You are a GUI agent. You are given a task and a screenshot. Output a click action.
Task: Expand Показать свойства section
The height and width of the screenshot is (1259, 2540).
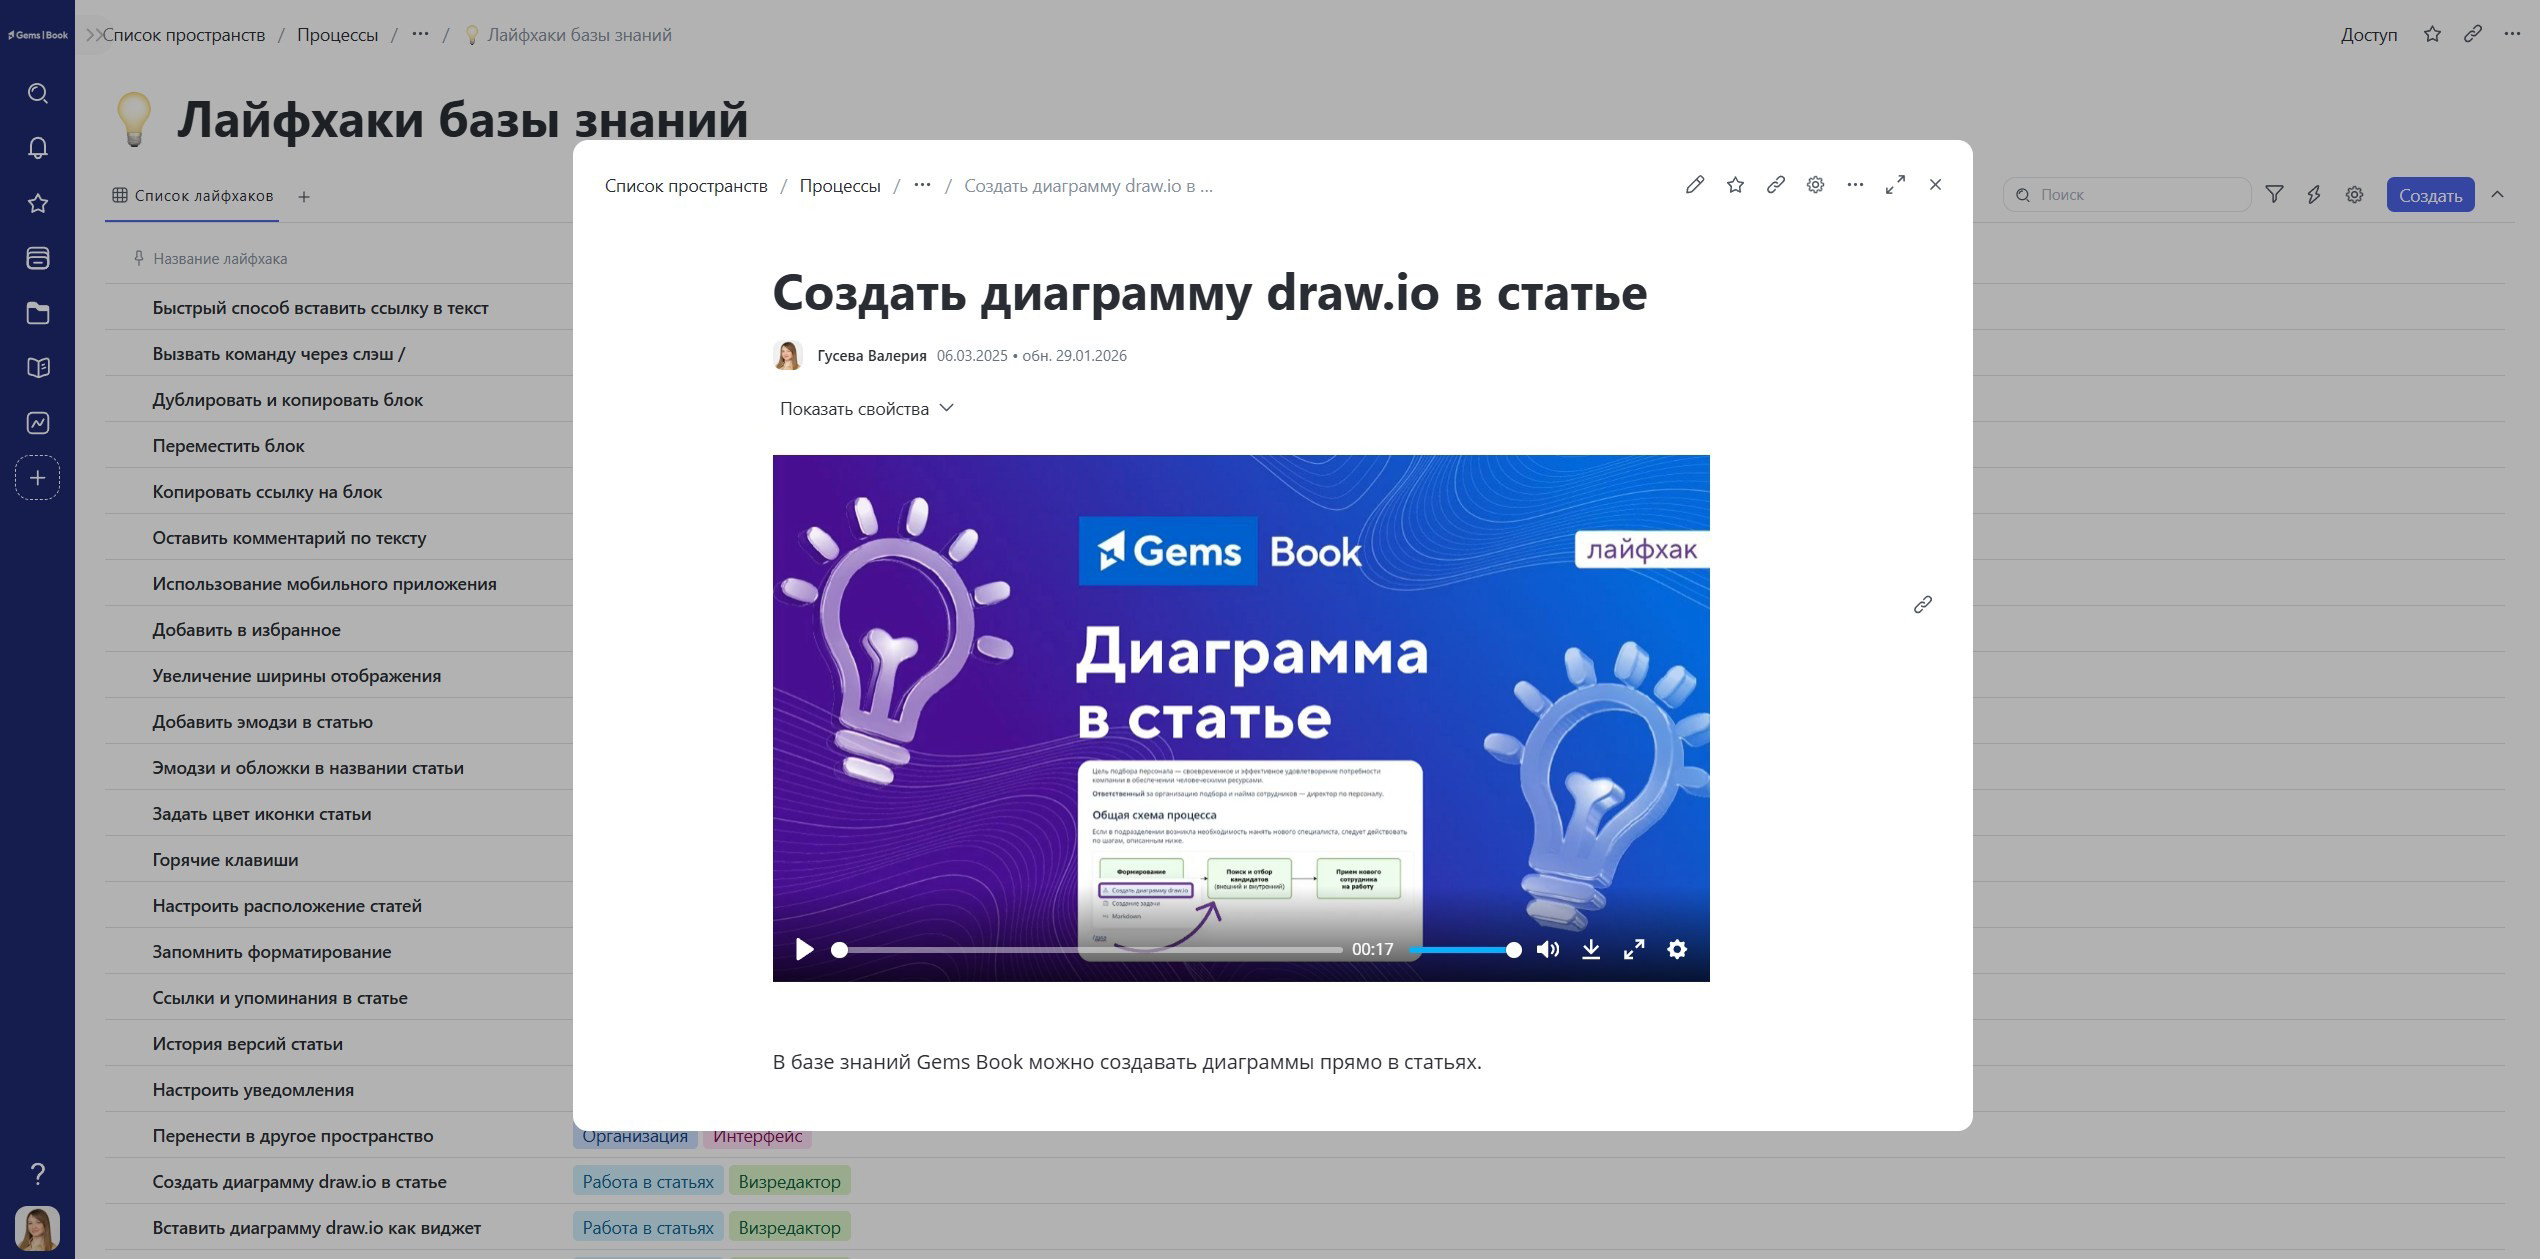click(866, 408)
